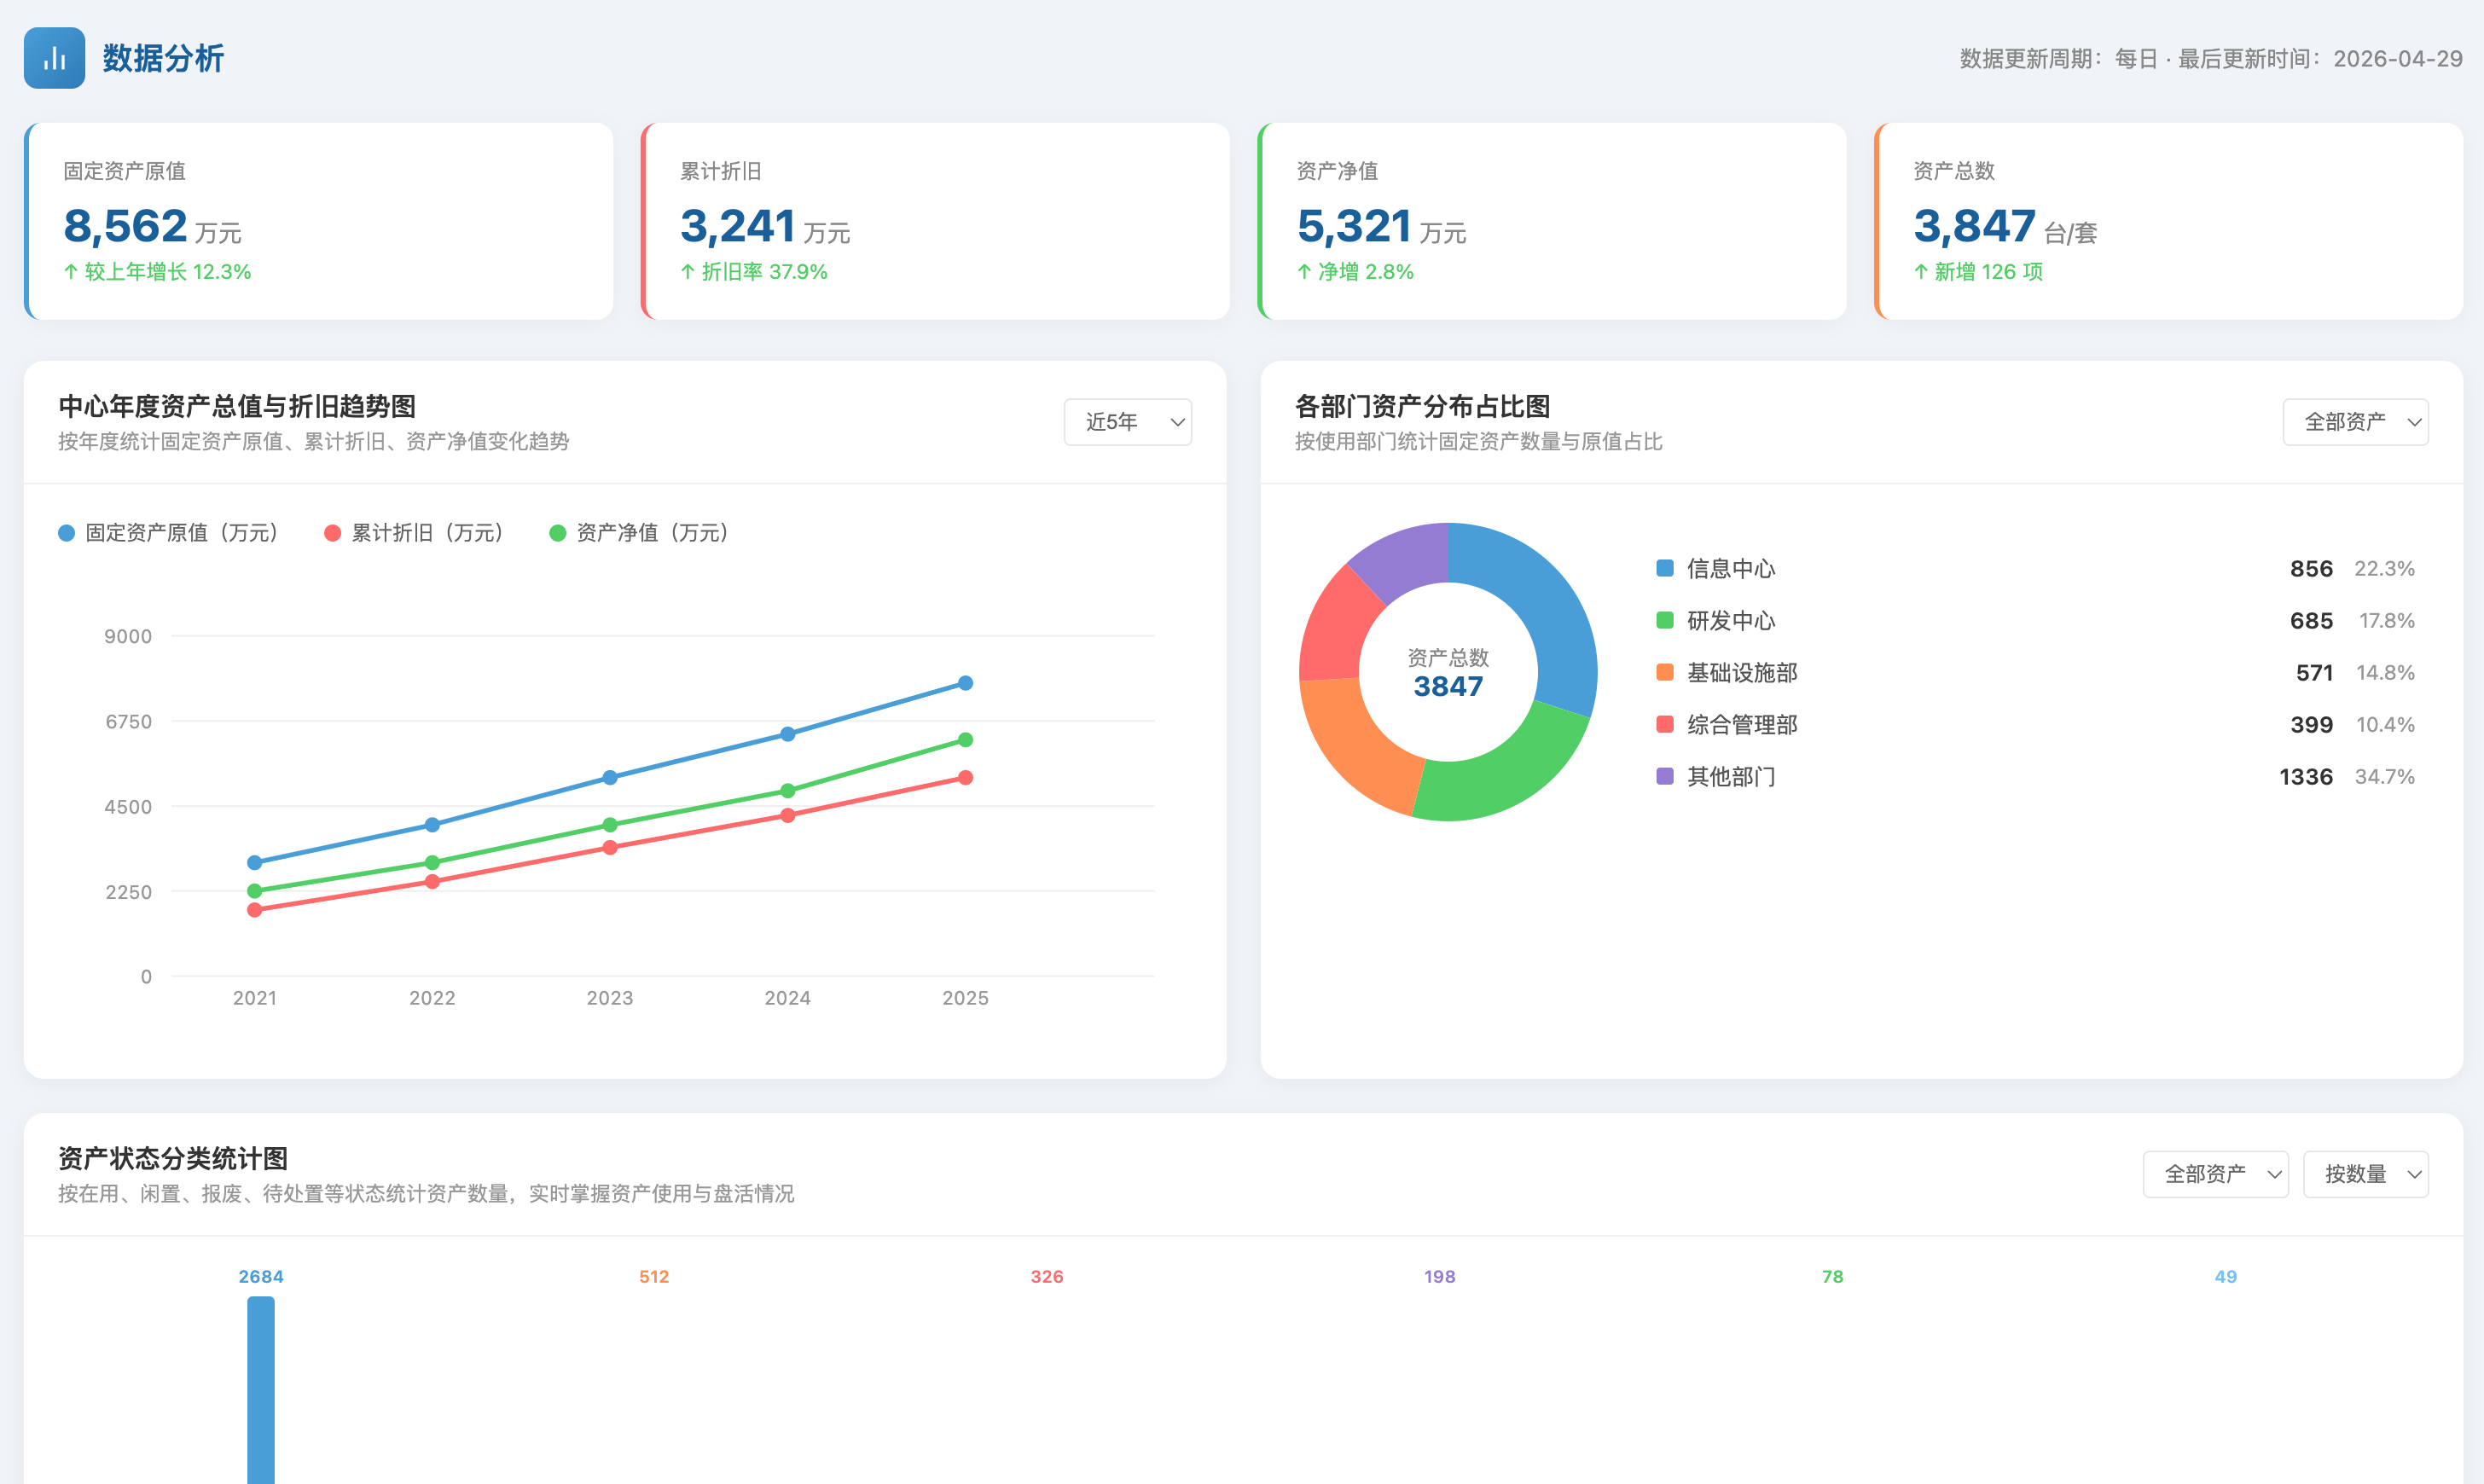Click the 2023 x-axis year label
The height and width of the screenshot is (1484, 2484).
[610, 998]
